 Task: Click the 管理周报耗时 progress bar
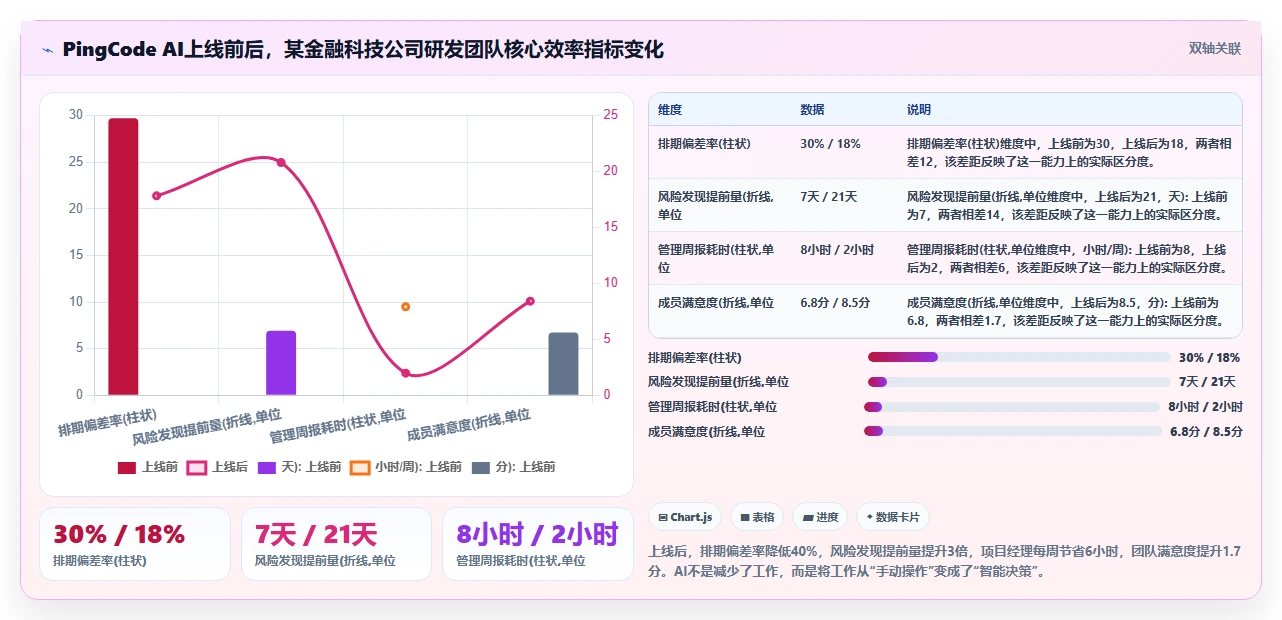(x=1011, y=407)
